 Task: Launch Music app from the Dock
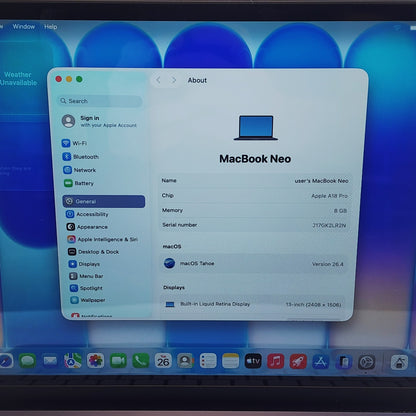click(x=275, y=361)
